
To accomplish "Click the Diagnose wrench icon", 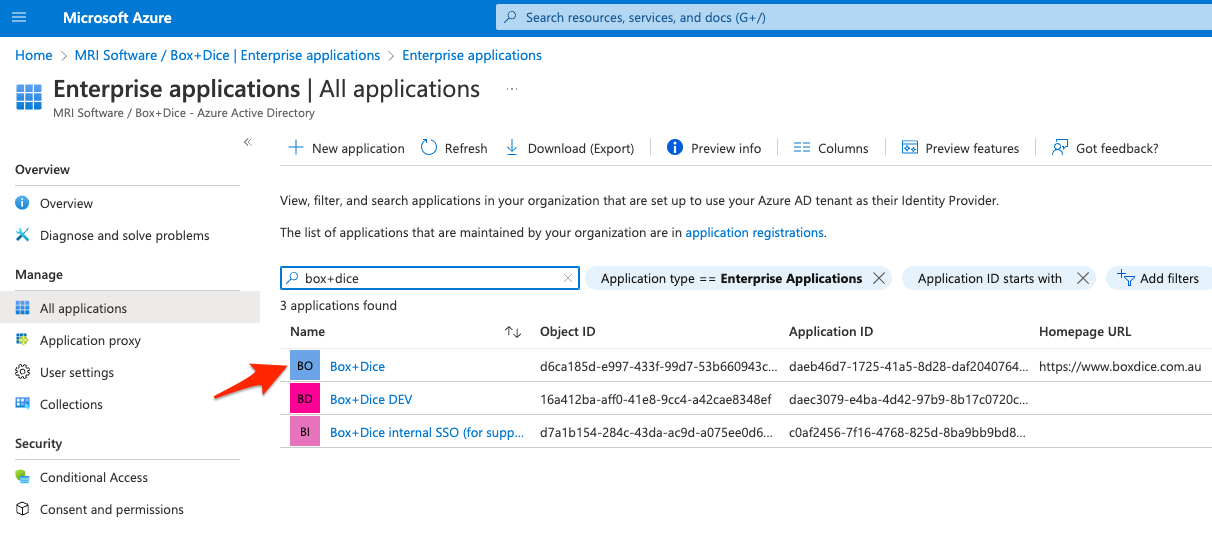I will (x=22, y=235).
